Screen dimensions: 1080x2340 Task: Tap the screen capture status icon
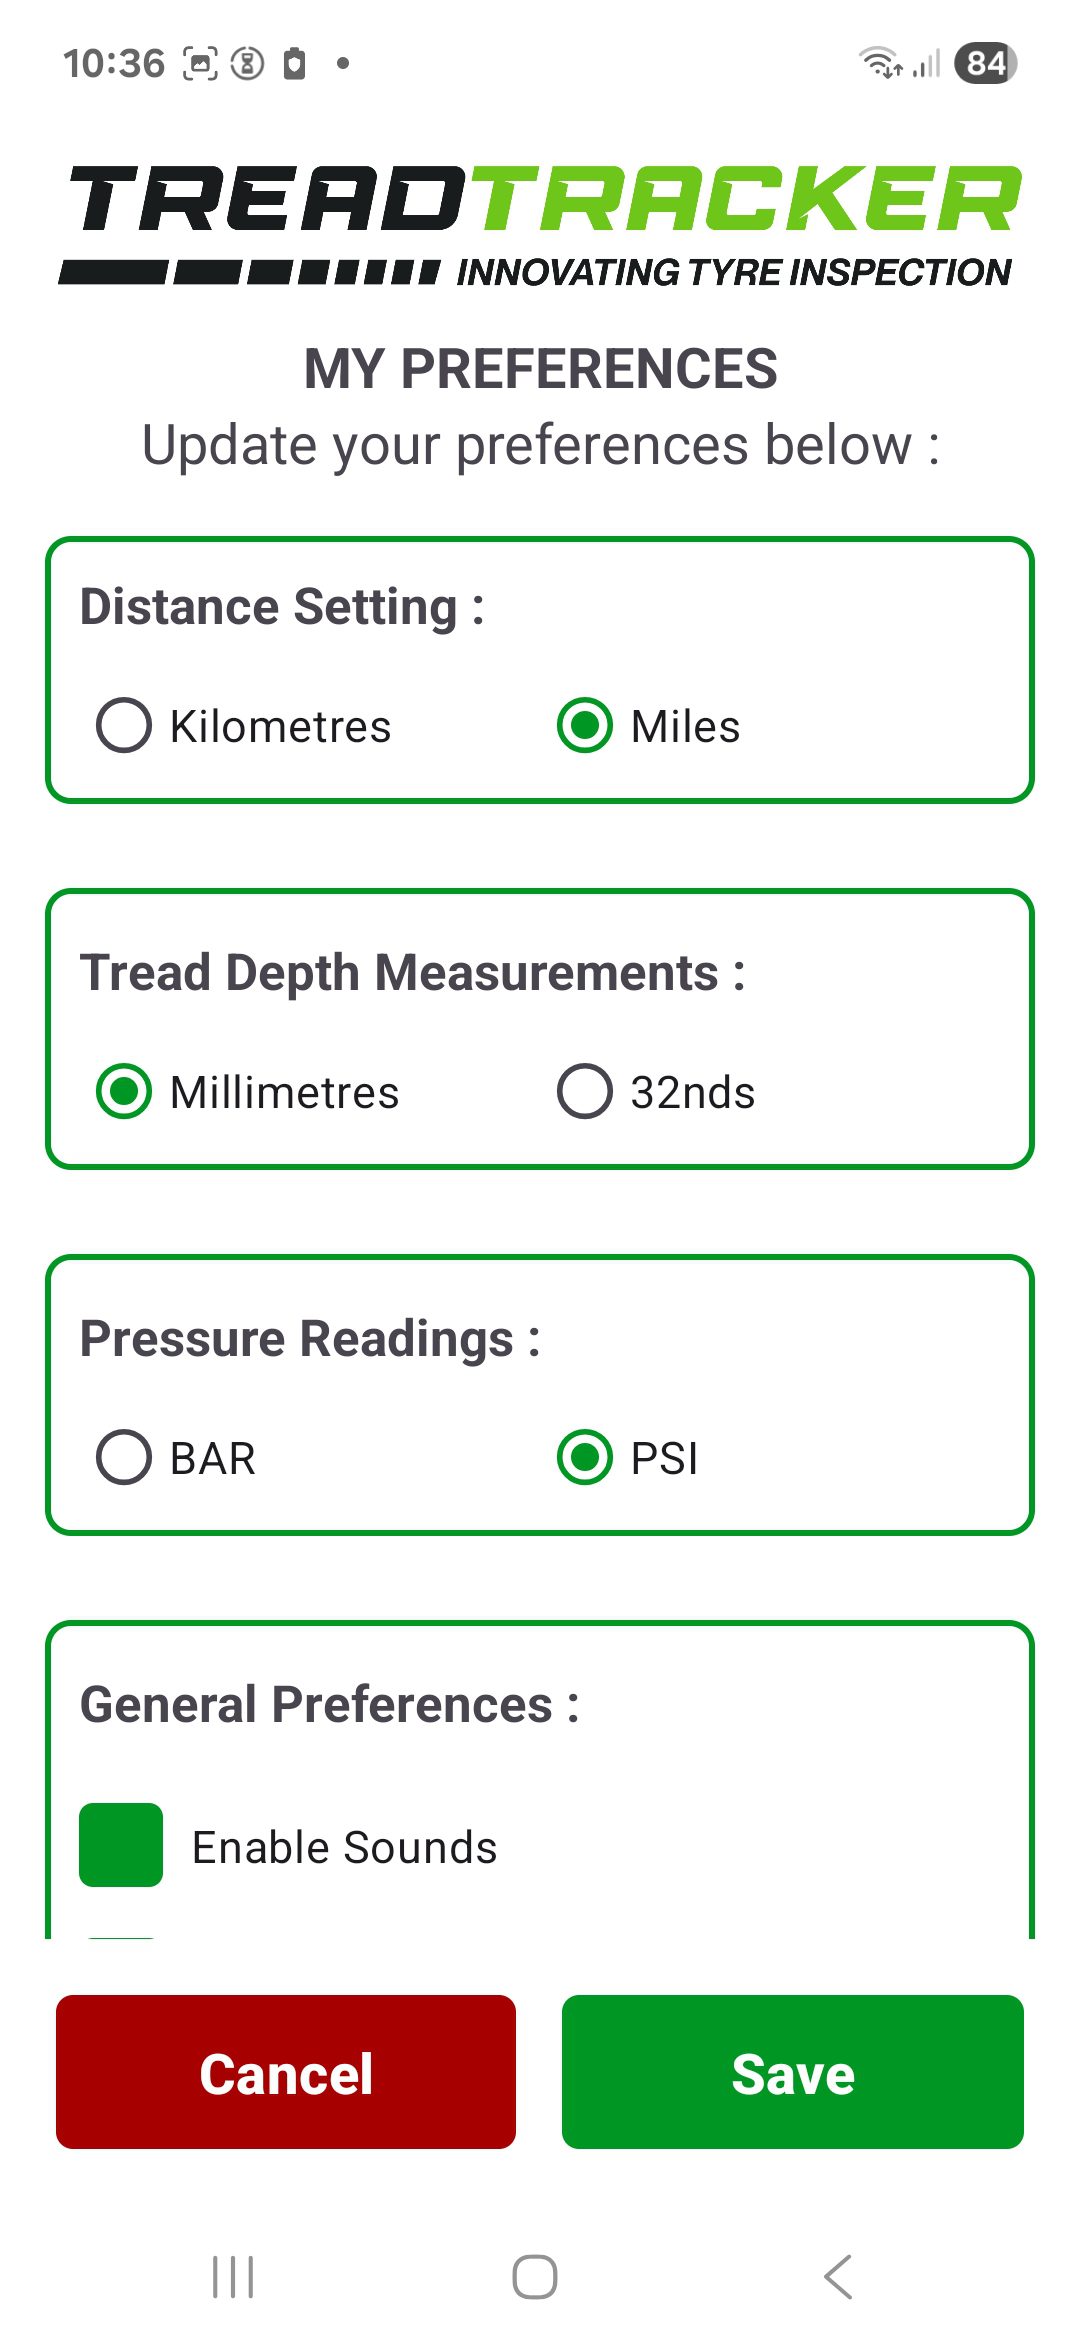pos(200,63)
